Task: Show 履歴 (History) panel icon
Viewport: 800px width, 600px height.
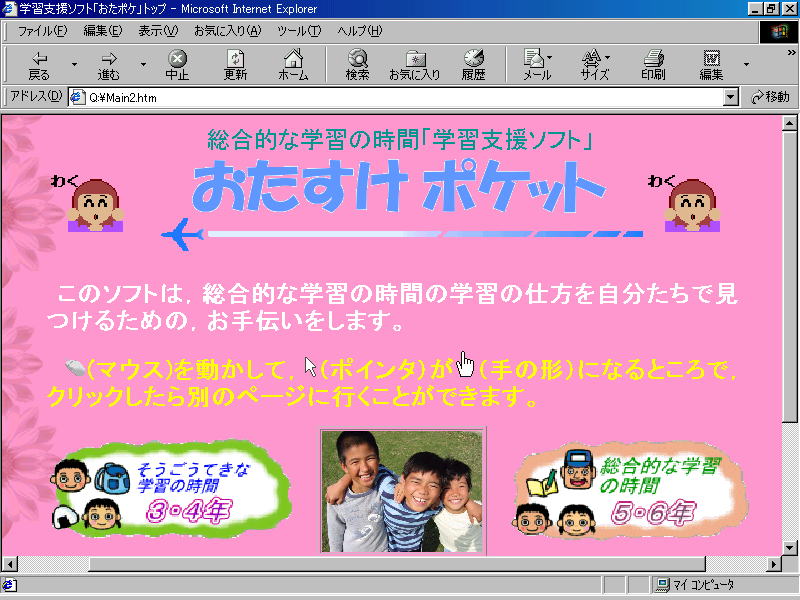Action: click(473, 65)
